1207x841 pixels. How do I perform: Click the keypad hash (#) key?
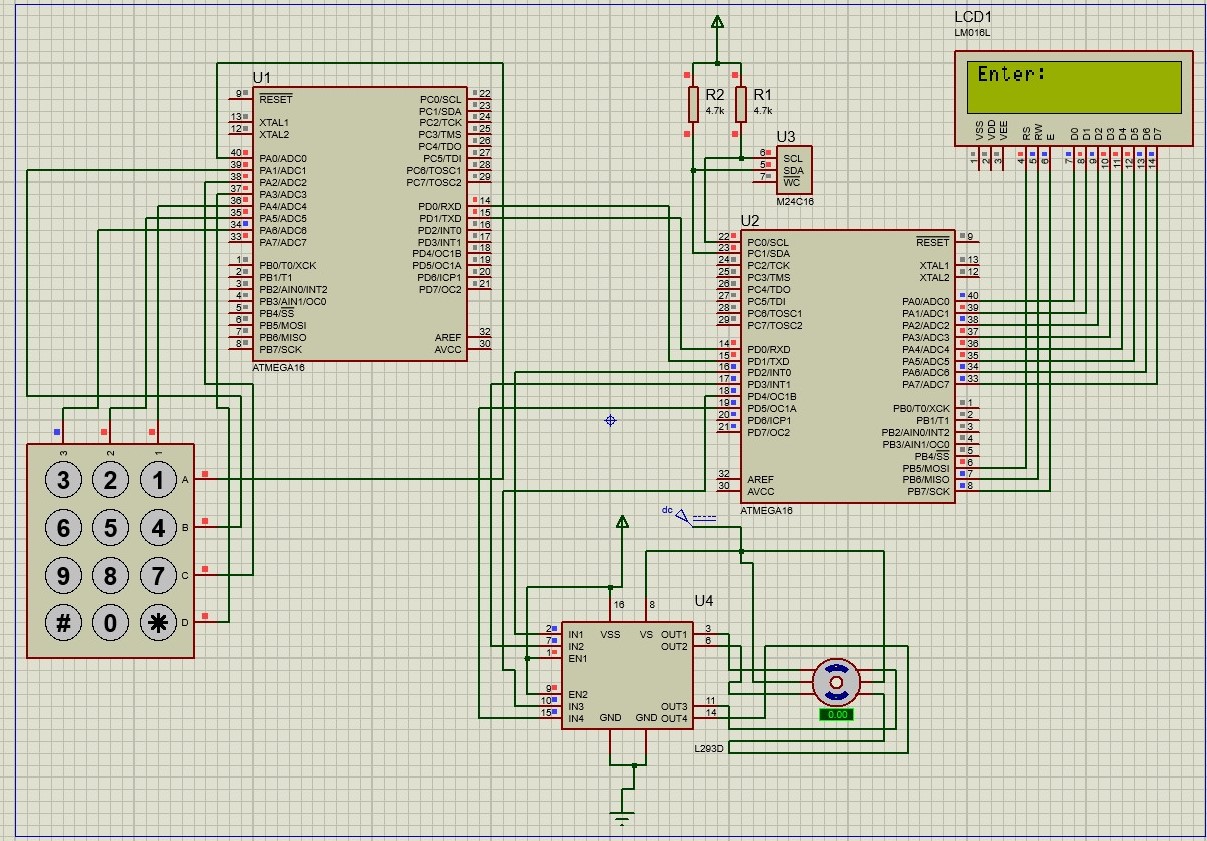63,624
